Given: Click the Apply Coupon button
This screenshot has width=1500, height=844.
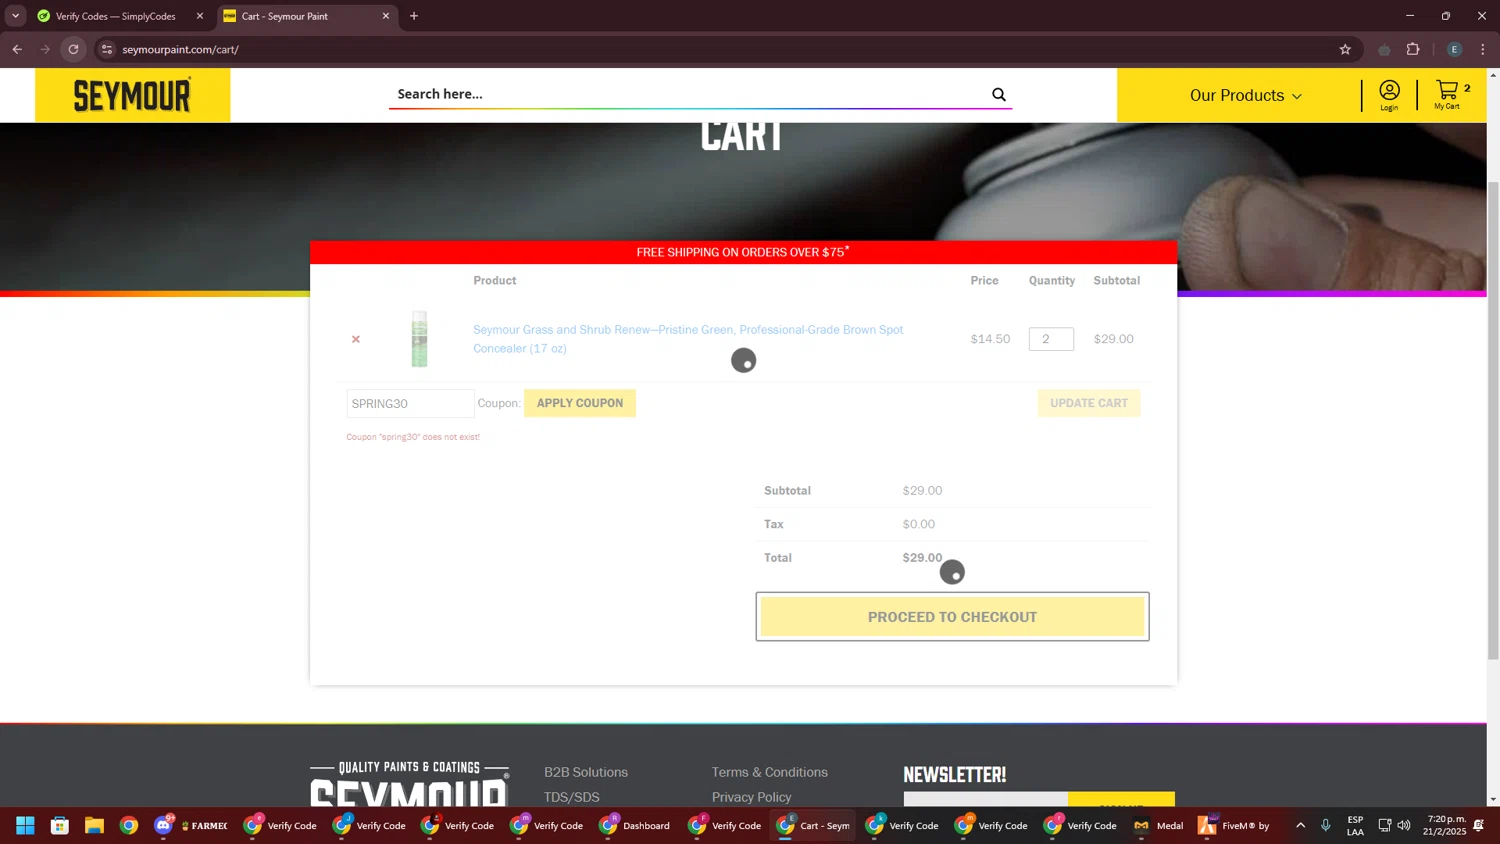Looking at the screenshot, I should coord(580,403).
